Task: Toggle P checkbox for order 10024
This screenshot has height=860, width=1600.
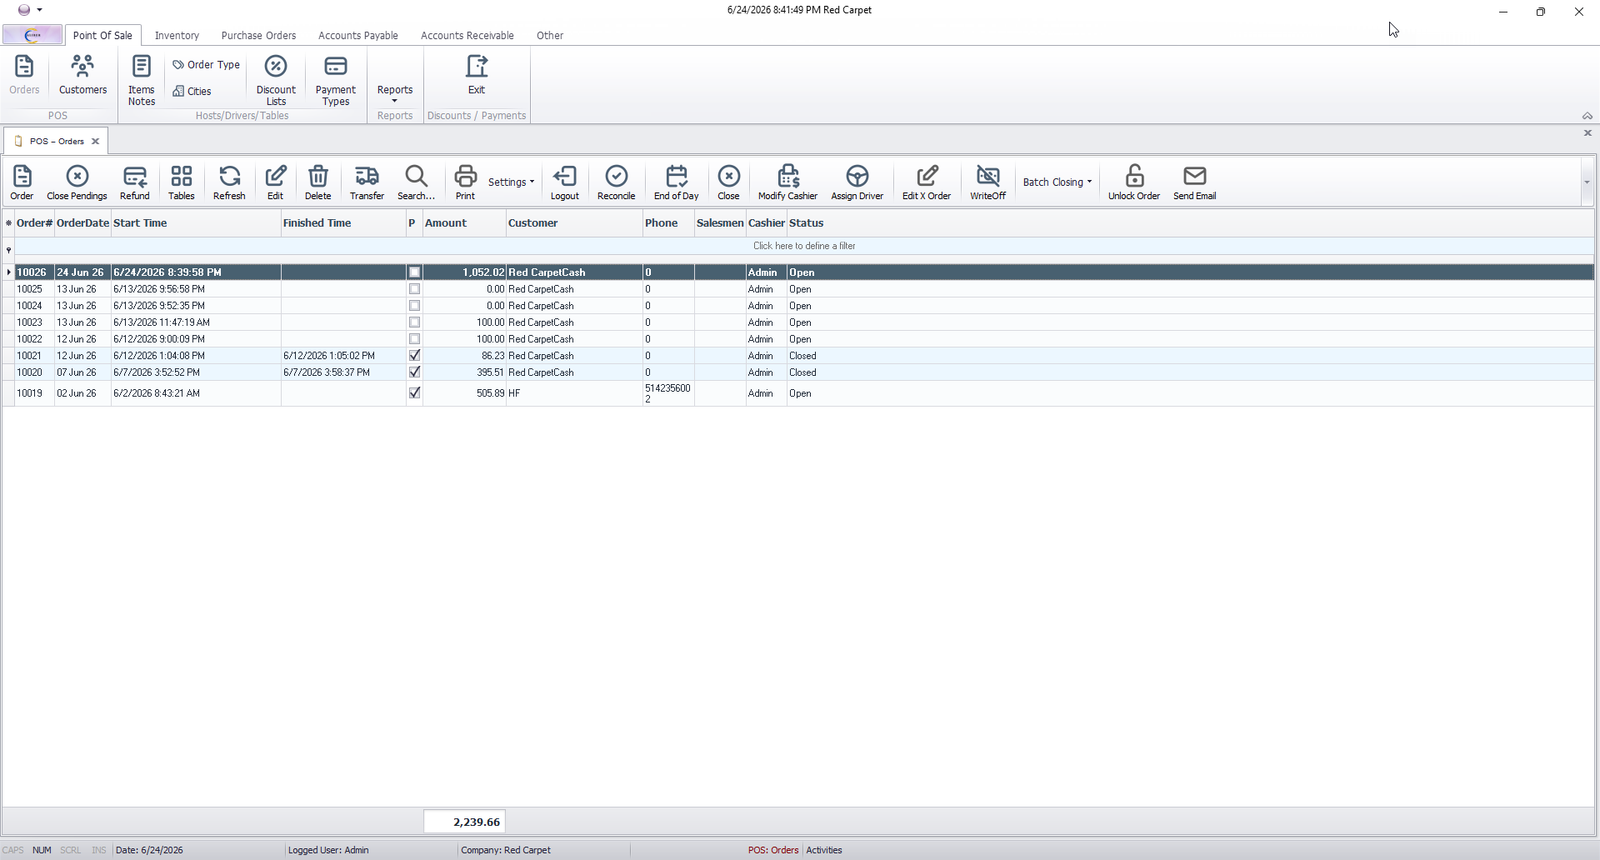Action: pyautogui.click(x=414, y=306)
